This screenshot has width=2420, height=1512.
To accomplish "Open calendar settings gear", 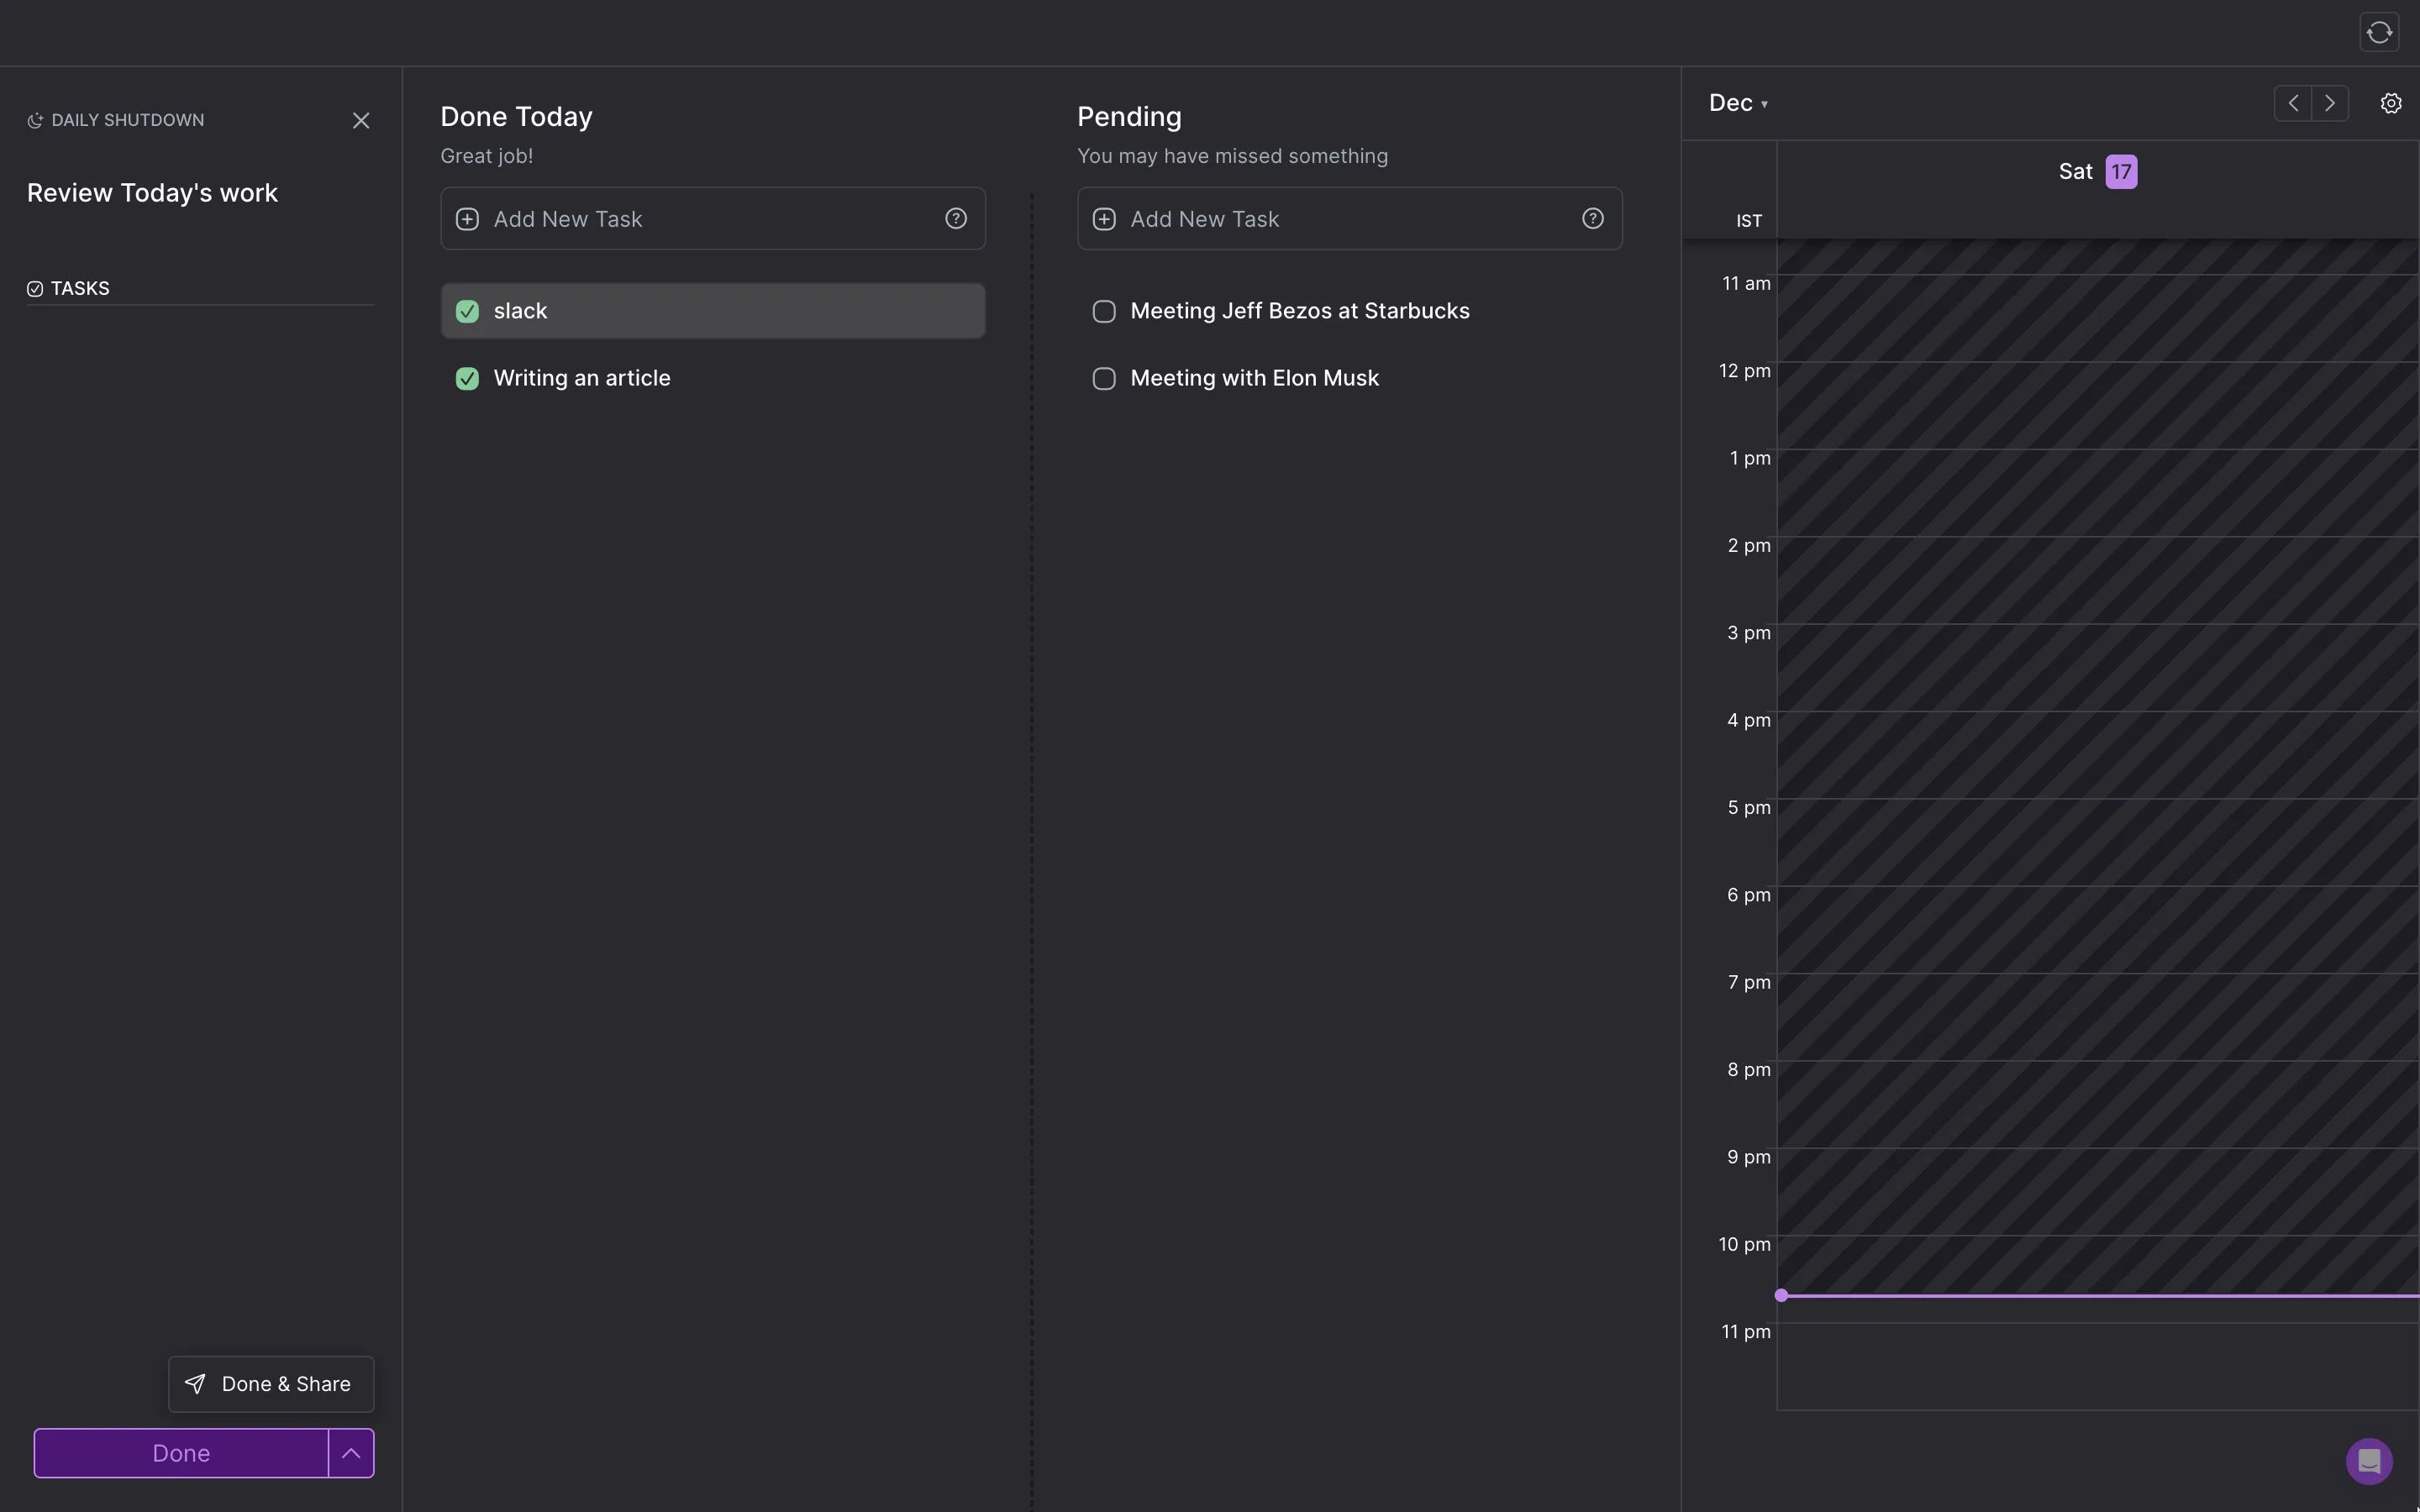I will [2391, 103].
